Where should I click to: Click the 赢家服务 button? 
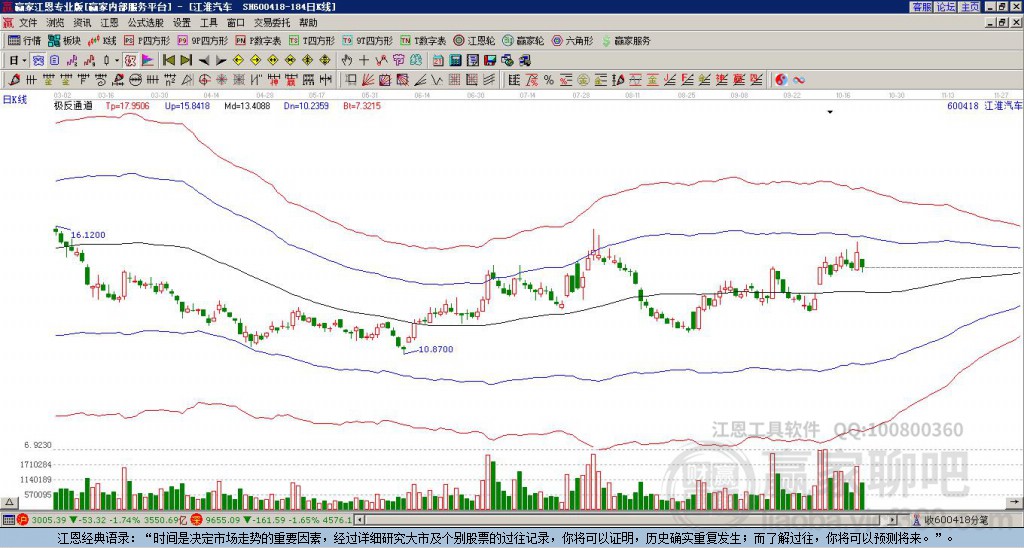point(626,40)
